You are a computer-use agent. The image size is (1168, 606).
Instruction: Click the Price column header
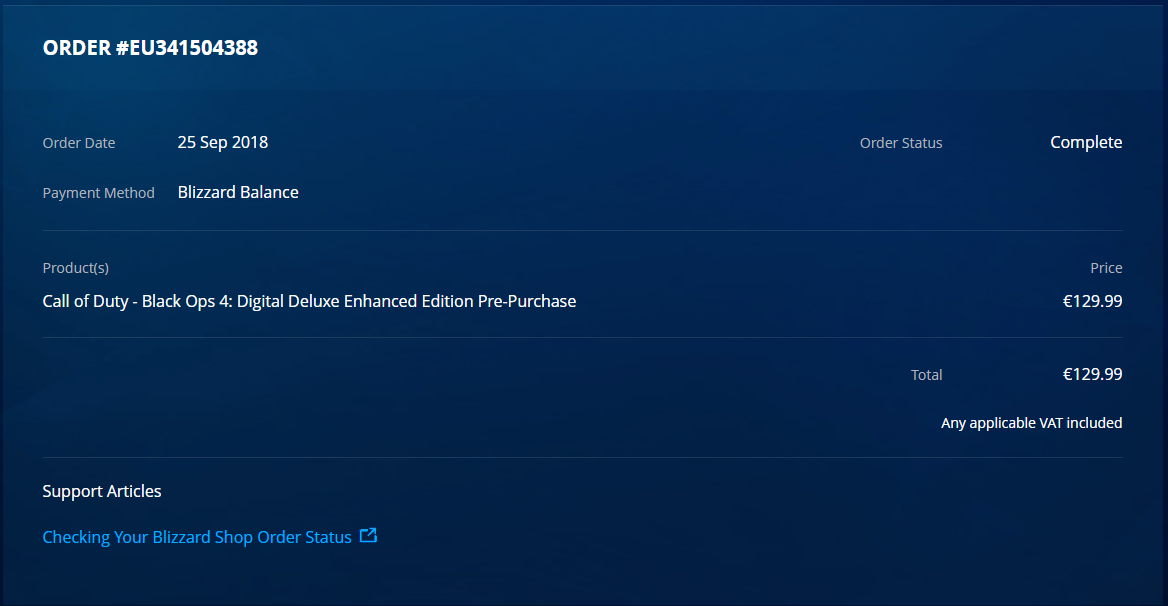tap(1106, 268)
